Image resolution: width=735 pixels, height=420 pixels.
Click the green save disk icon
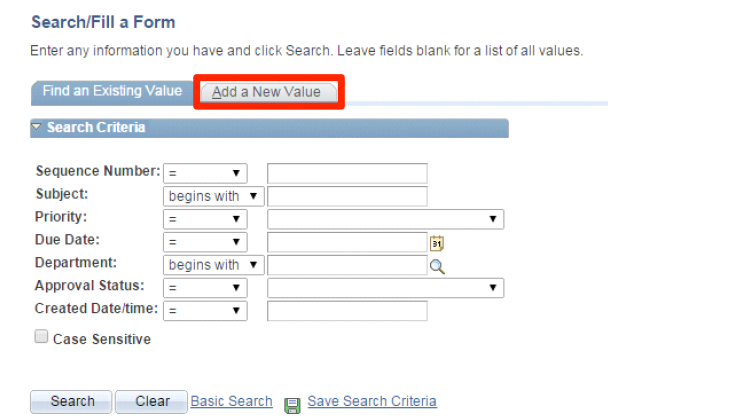(x=292, y=405)
